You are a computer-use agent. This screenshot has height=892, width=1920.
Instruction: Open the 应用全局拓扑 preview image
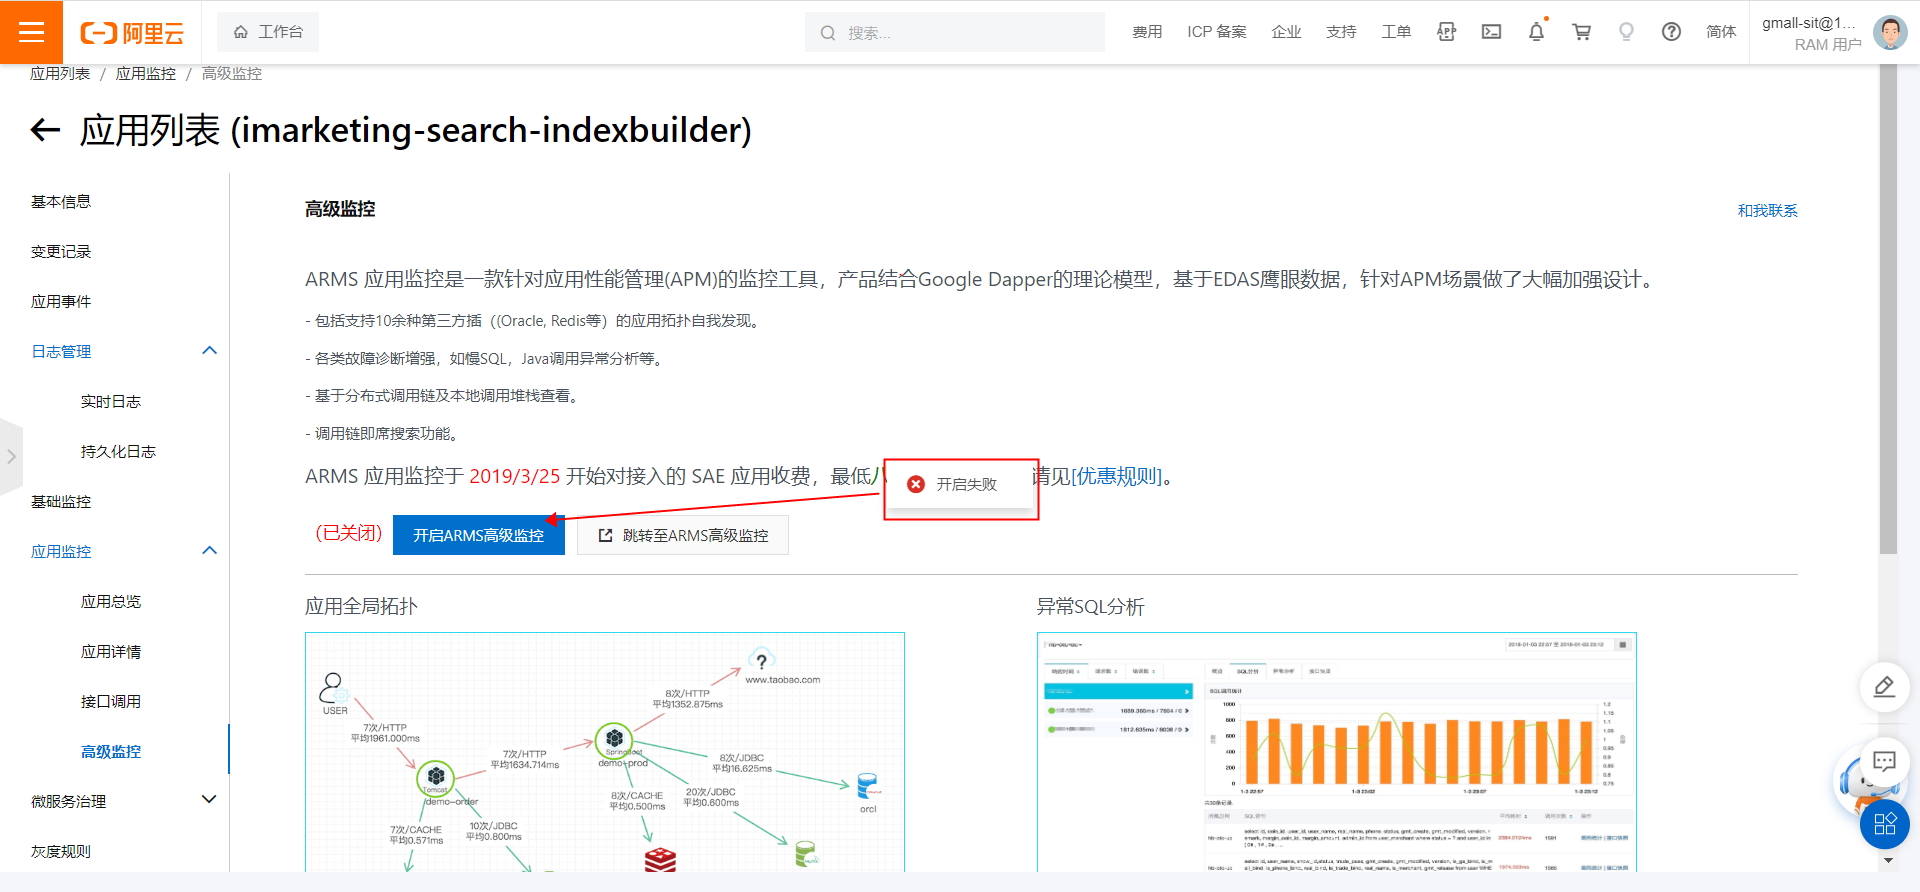pos(605,752)
